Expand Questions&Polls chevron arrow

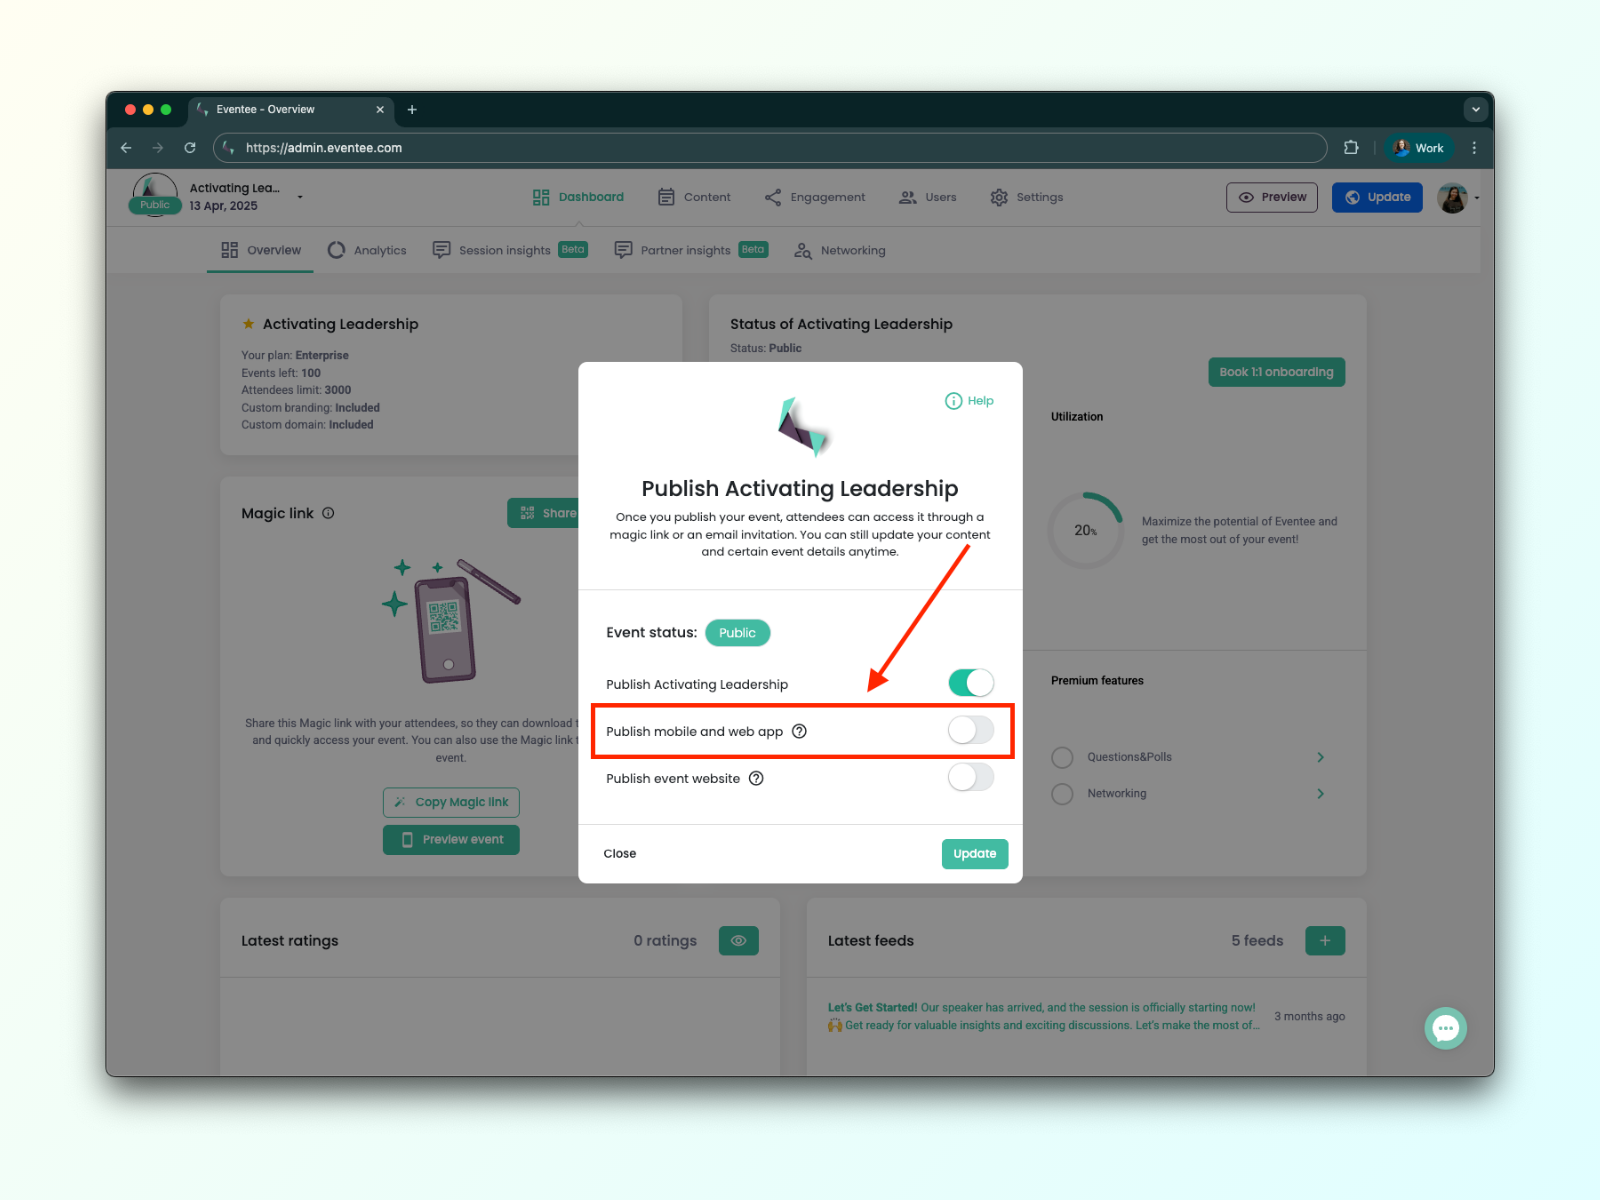(1321, 757)
